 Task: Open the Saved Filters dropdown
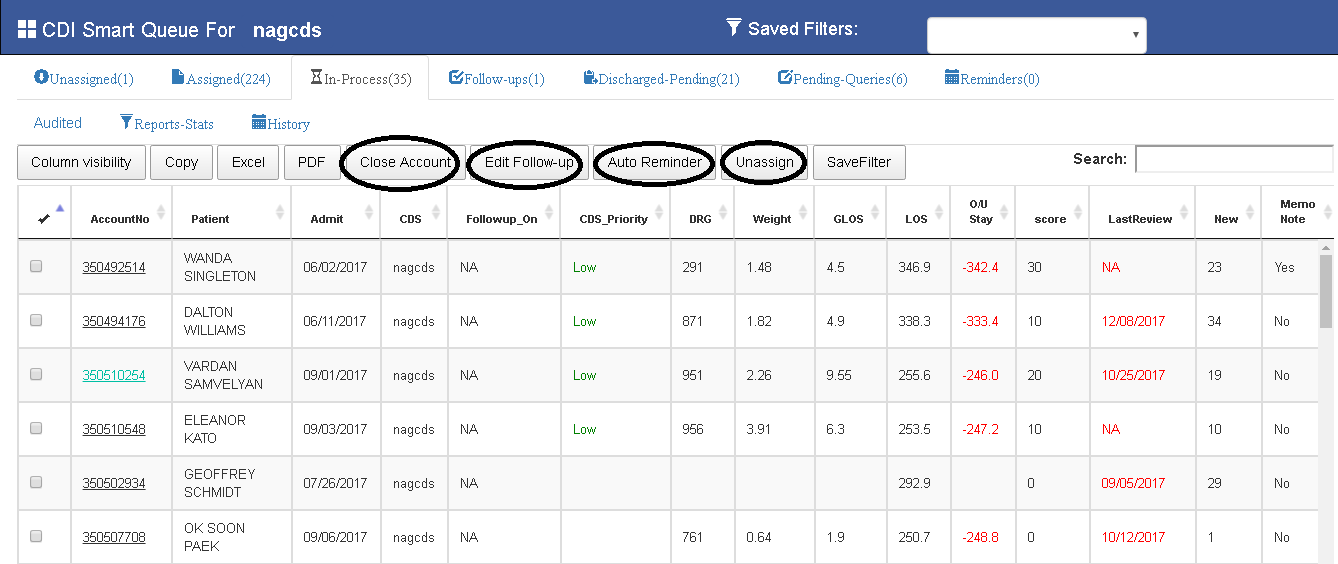pos(1036,35)
